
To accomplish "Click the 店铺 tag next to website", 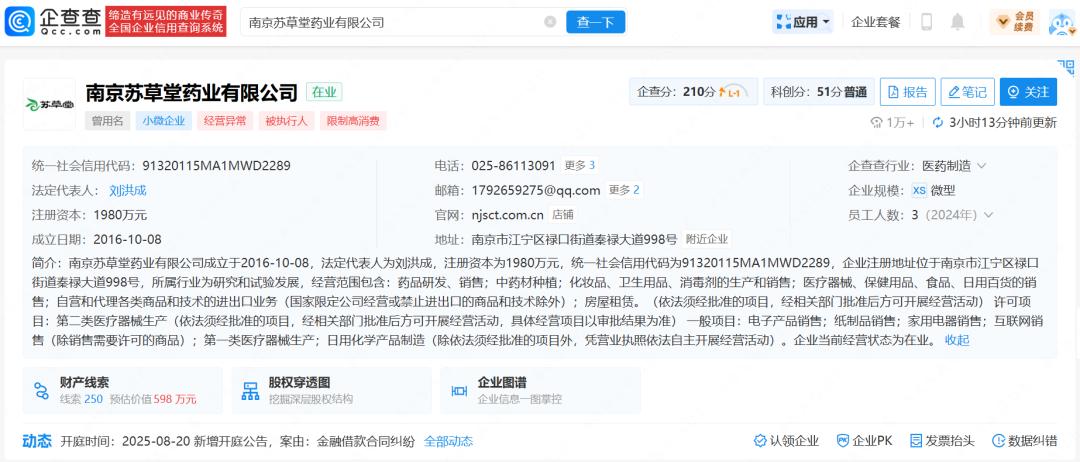I will click(x=563, y=215).
